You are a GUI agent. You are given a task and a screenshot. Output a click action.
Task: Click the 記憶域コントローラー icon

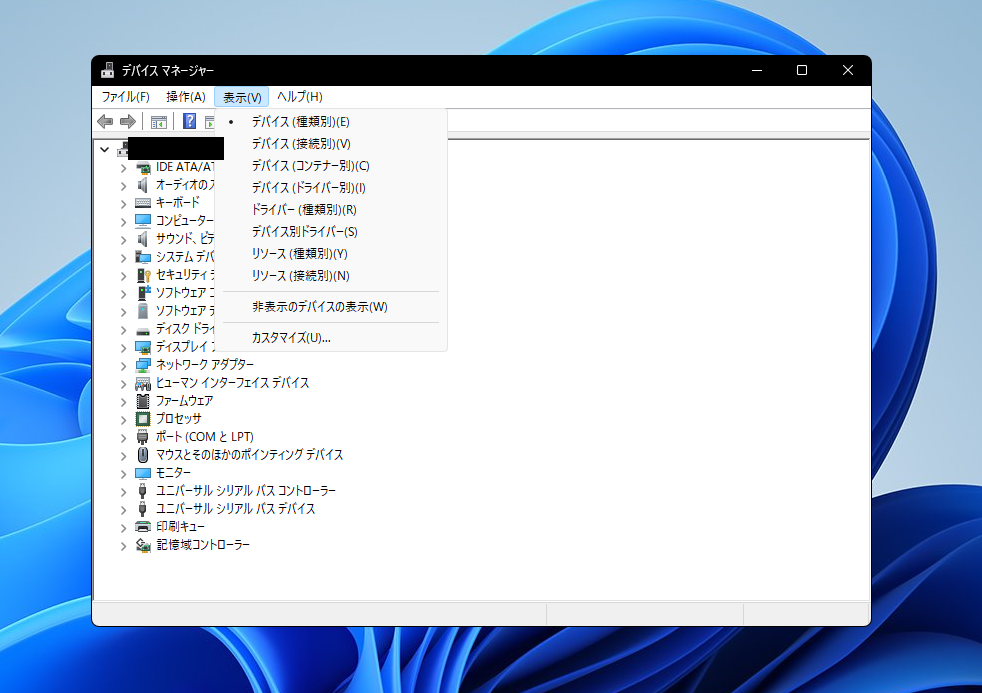143,545
